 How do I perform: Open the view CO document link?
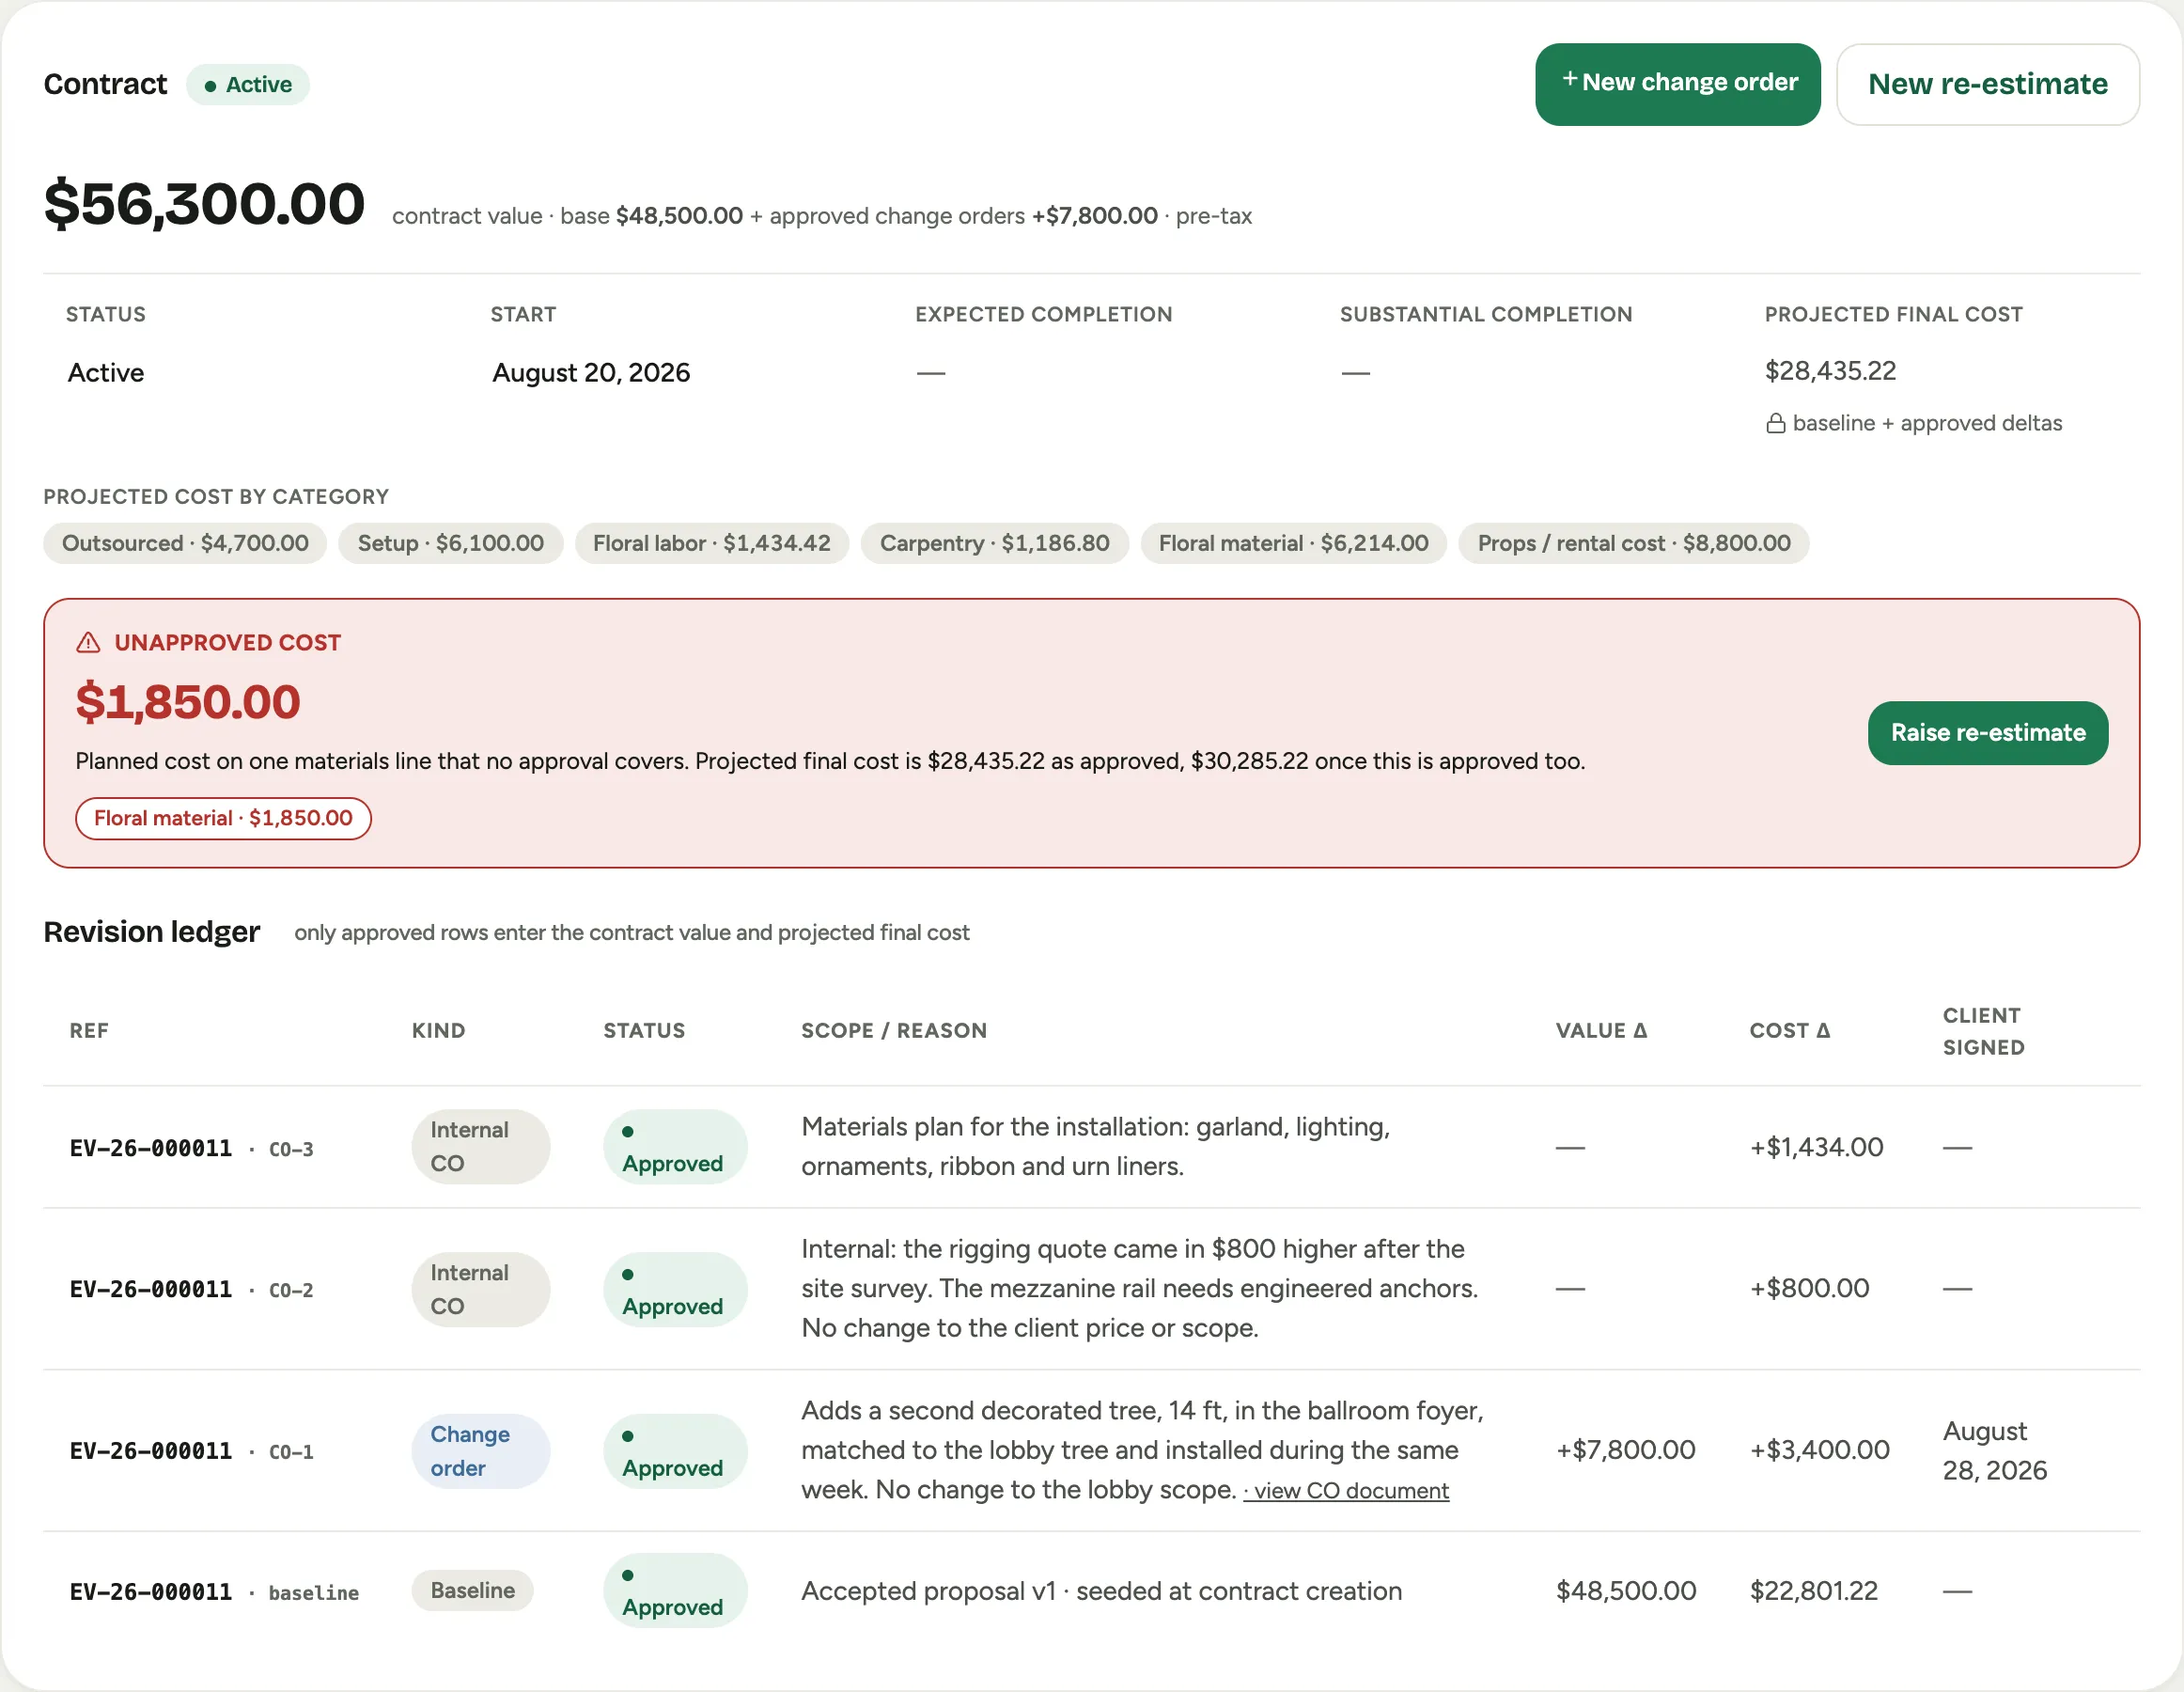coord(1346,1490)
